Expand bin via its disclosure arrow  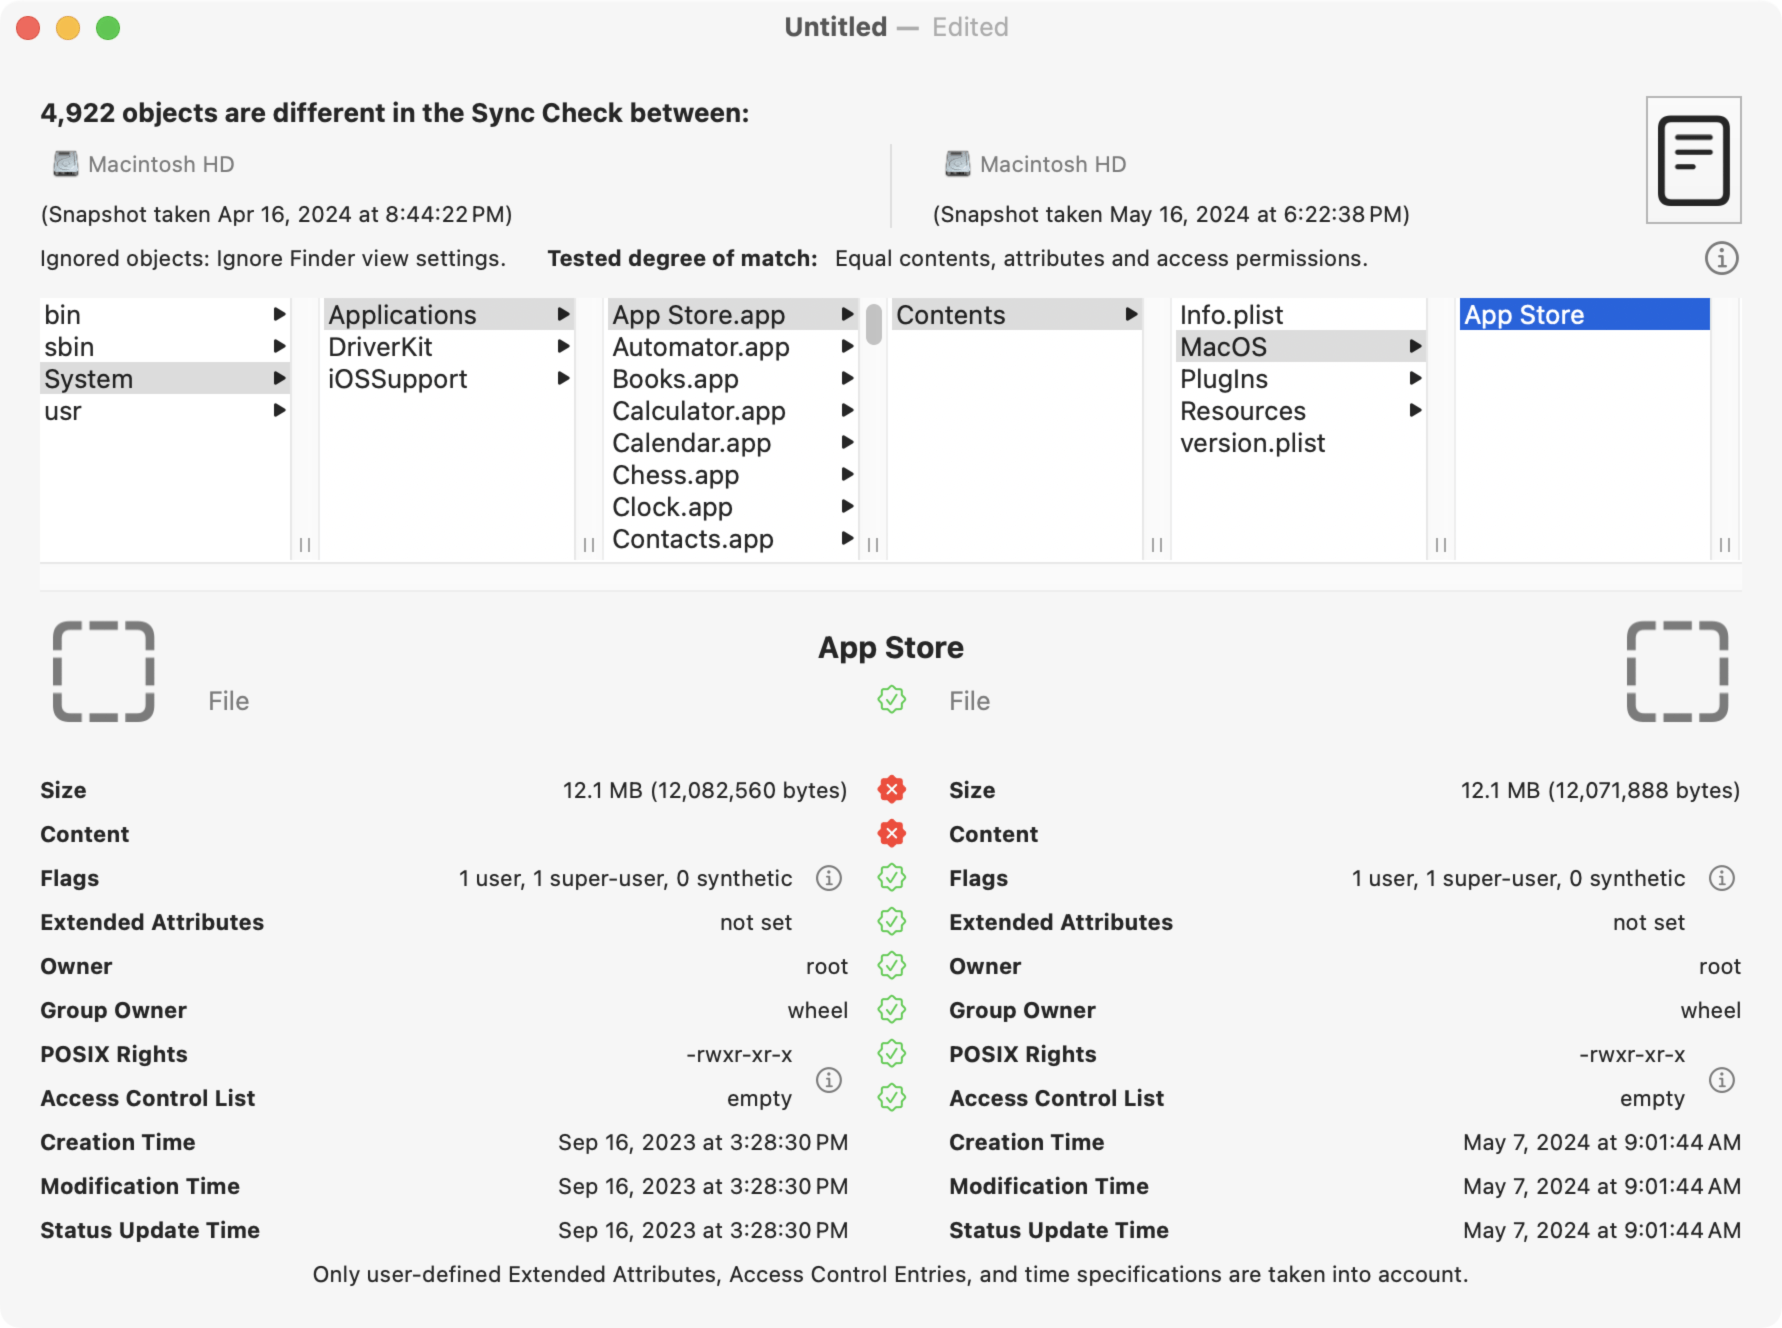280,314
